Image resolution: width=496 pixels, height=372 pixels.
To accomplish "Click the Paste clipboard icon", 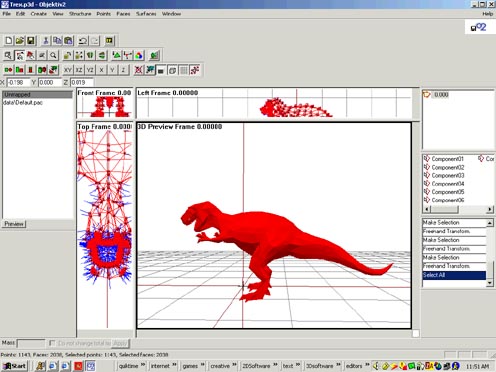I will point(68,41).
